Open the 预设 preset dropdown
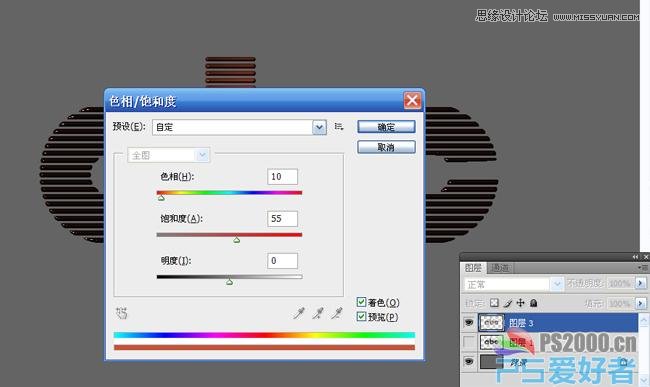Image resolution: width=650 pixels, height=387 pixels. 319,127
